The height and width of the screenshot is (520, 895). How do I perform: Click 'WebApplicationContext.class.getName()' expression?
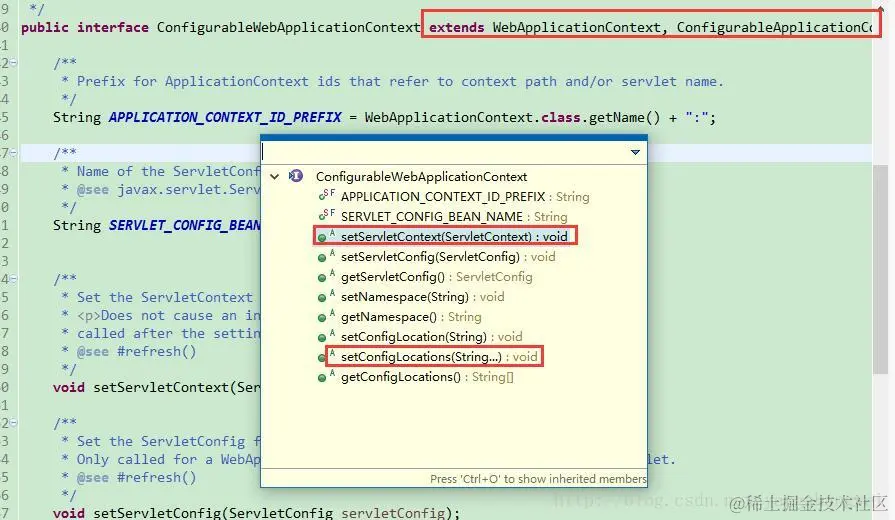pos(512,118)
